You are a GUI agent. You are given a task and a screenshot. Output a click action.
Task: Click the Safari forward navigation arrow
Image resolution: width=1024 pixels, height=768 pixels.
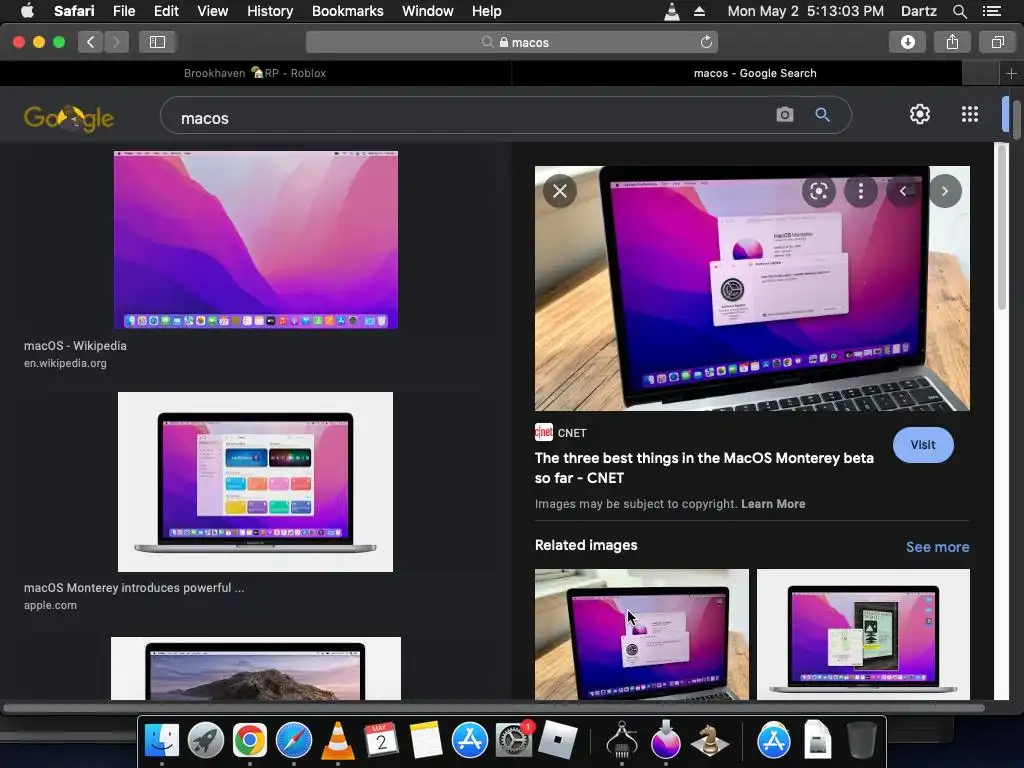tap(116, 42)
